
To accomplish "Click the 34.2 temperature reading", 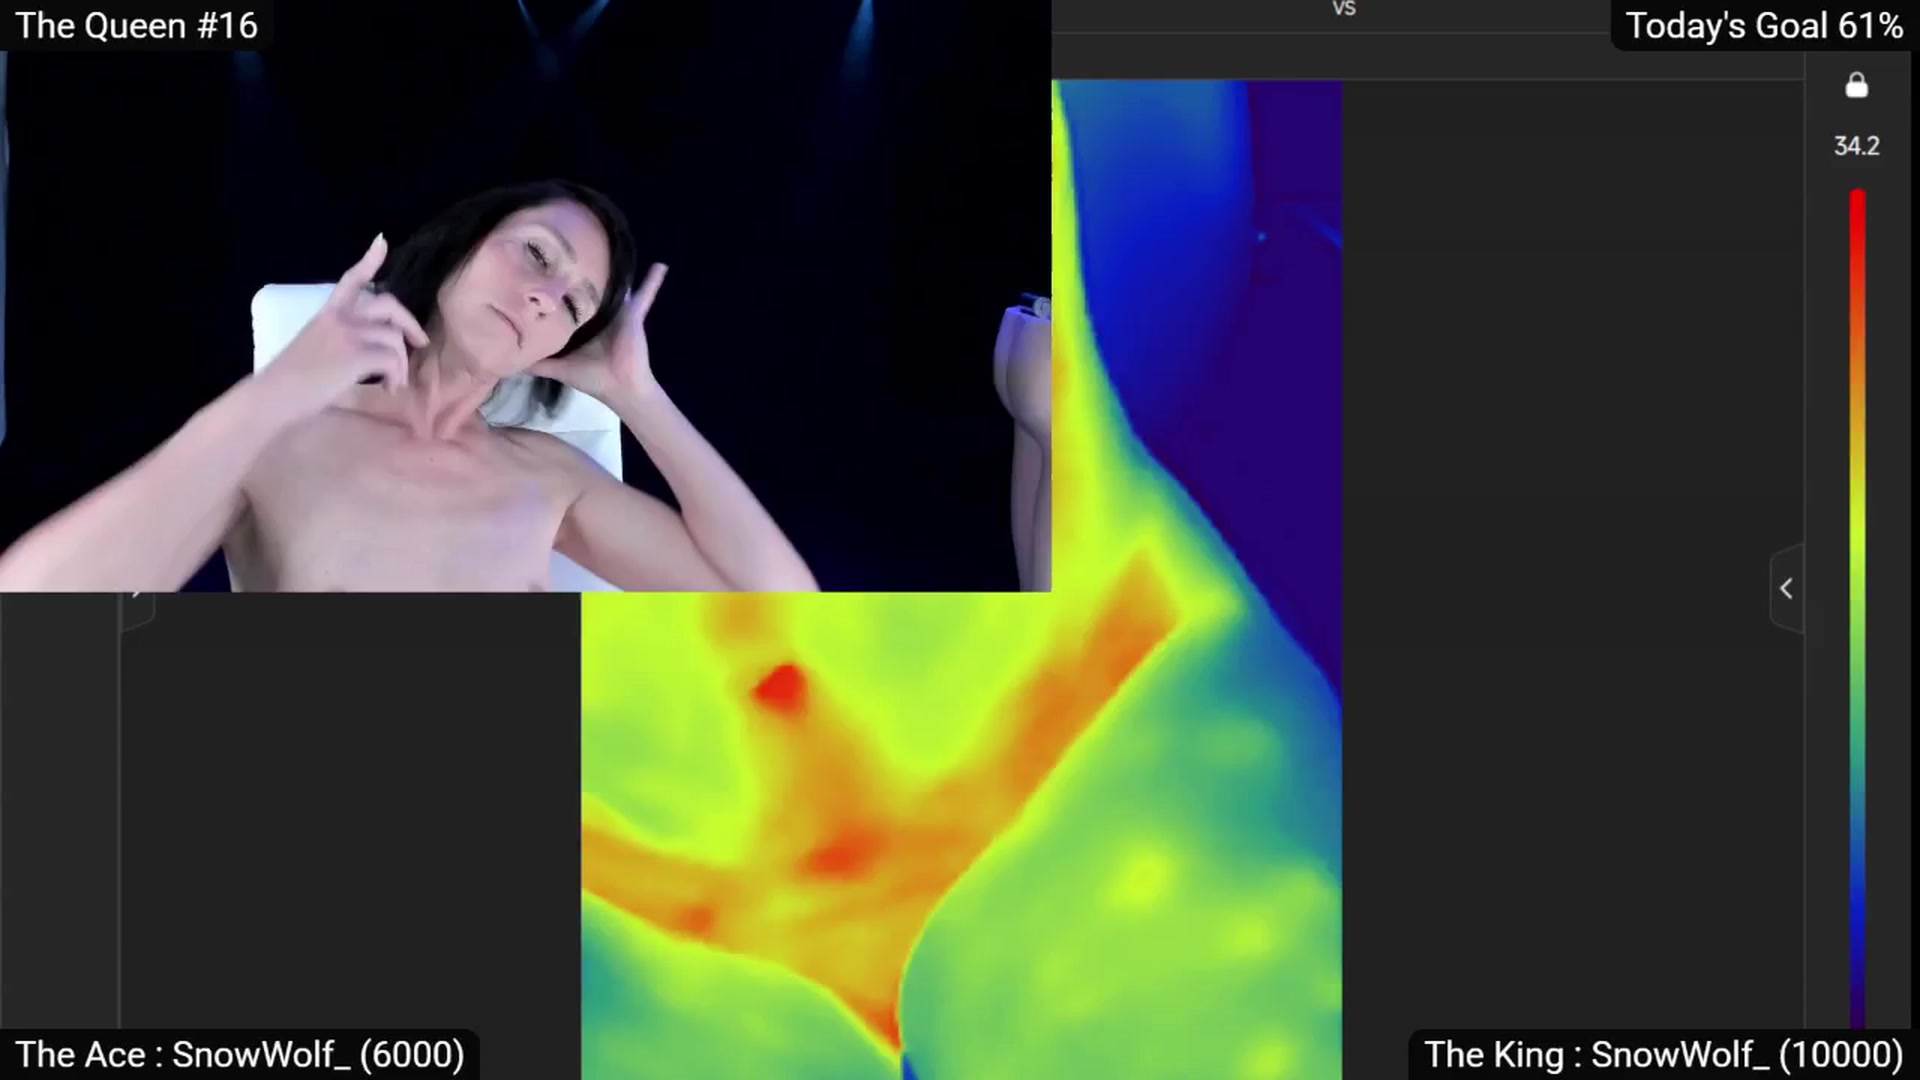I will pos(1856,146).
